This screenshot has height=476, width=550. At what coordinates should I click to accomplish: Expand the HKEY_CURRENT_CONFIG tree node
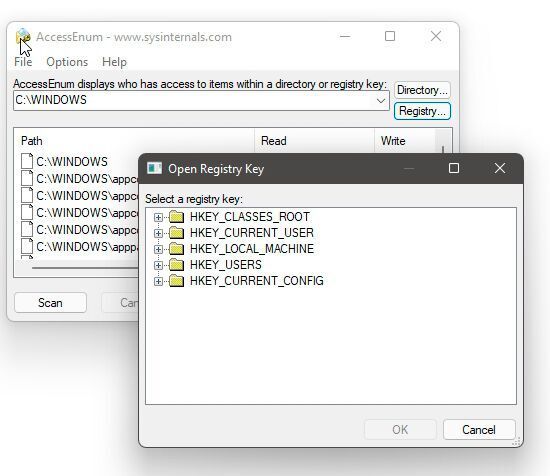coord(158,281)
